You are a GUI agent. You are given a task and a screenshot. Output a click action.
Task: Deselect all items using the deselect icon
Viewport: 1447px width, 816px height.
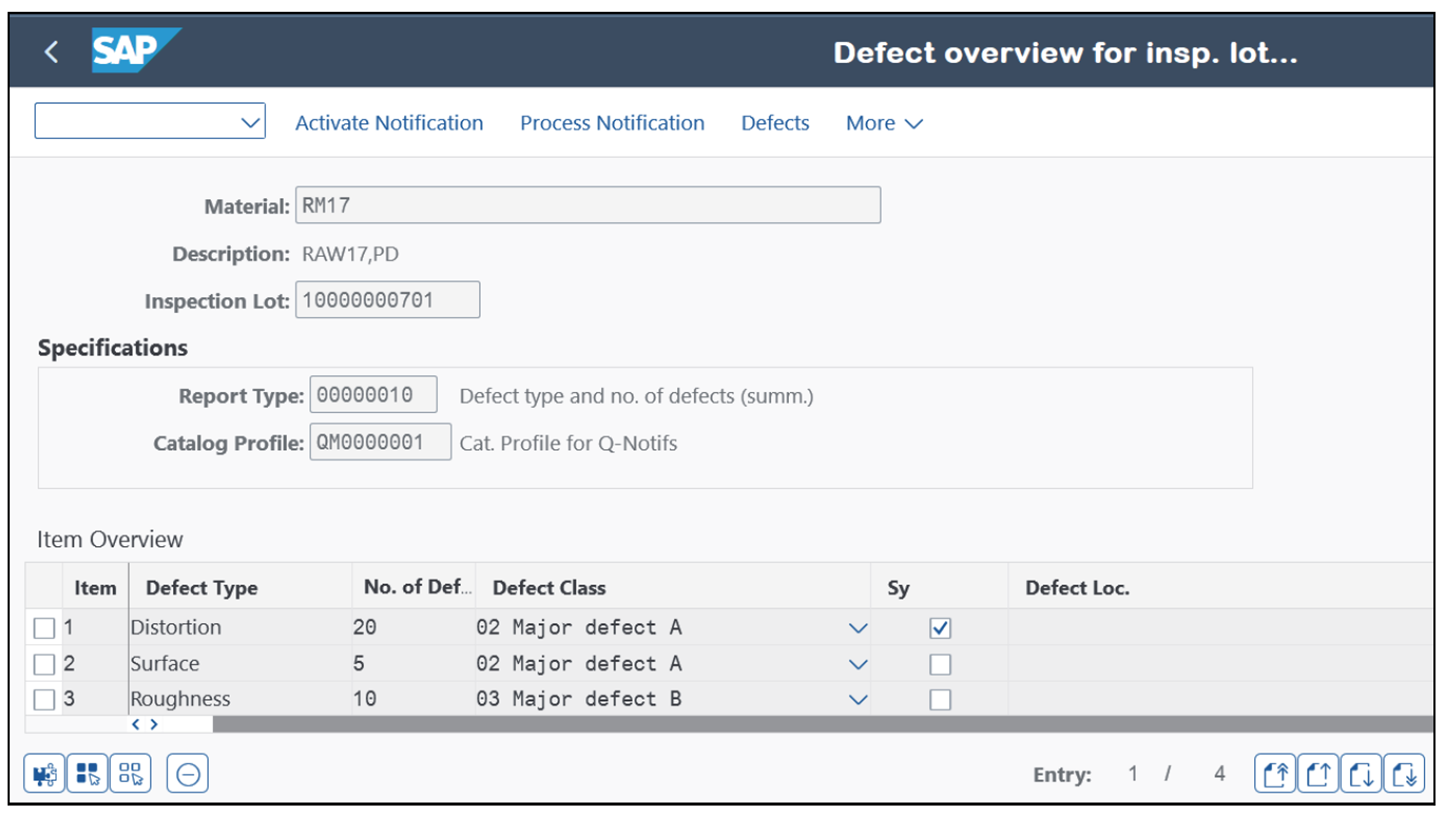pyautogui.click(x=130, y=772)
